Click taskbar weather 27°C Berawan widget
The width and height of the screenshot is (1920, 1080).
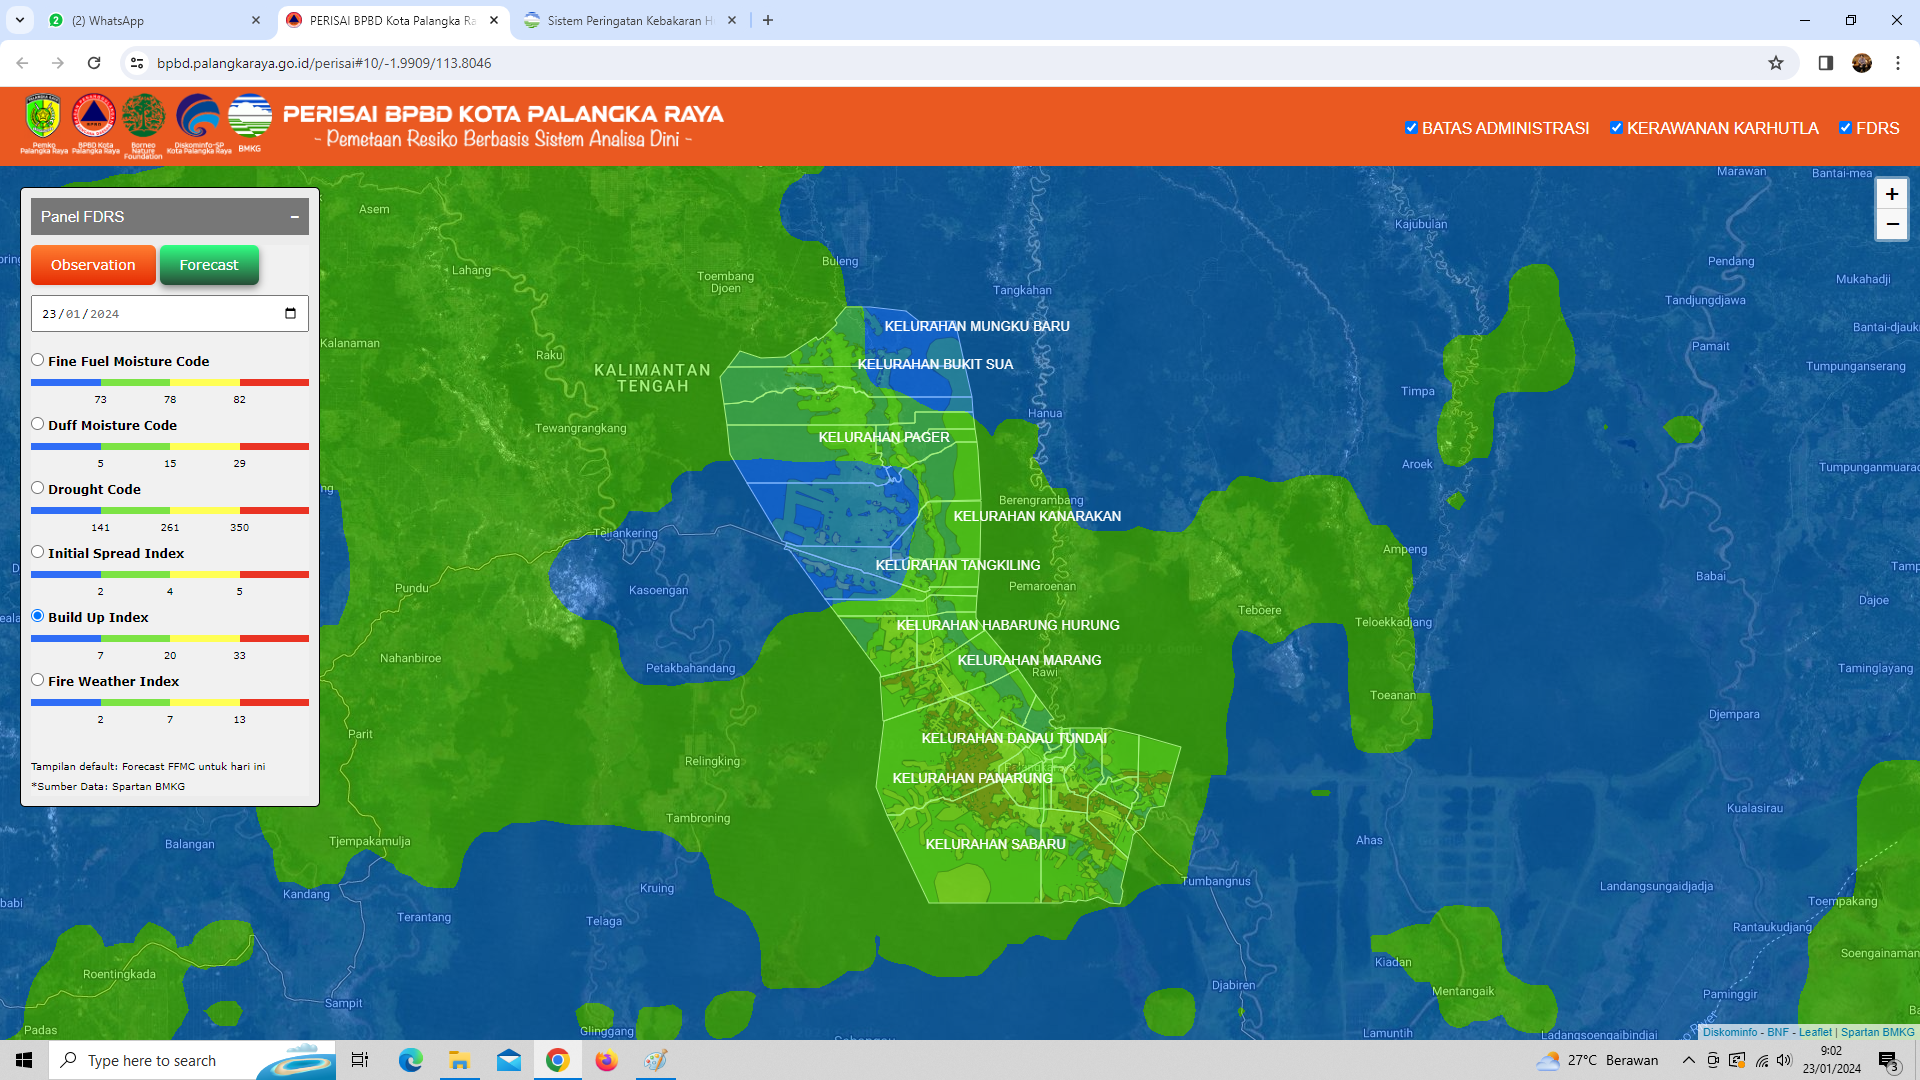pos(1597,1060)
